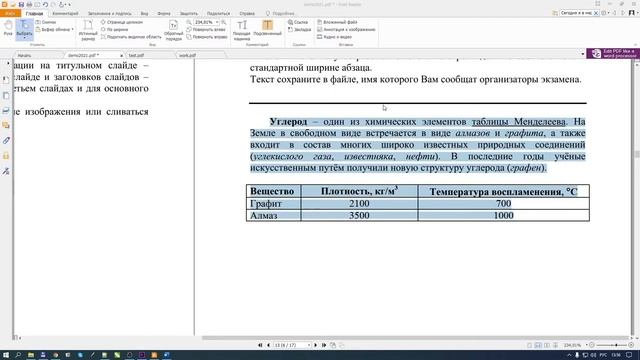Activate the Выбрать select tool

tap(24, 29)
